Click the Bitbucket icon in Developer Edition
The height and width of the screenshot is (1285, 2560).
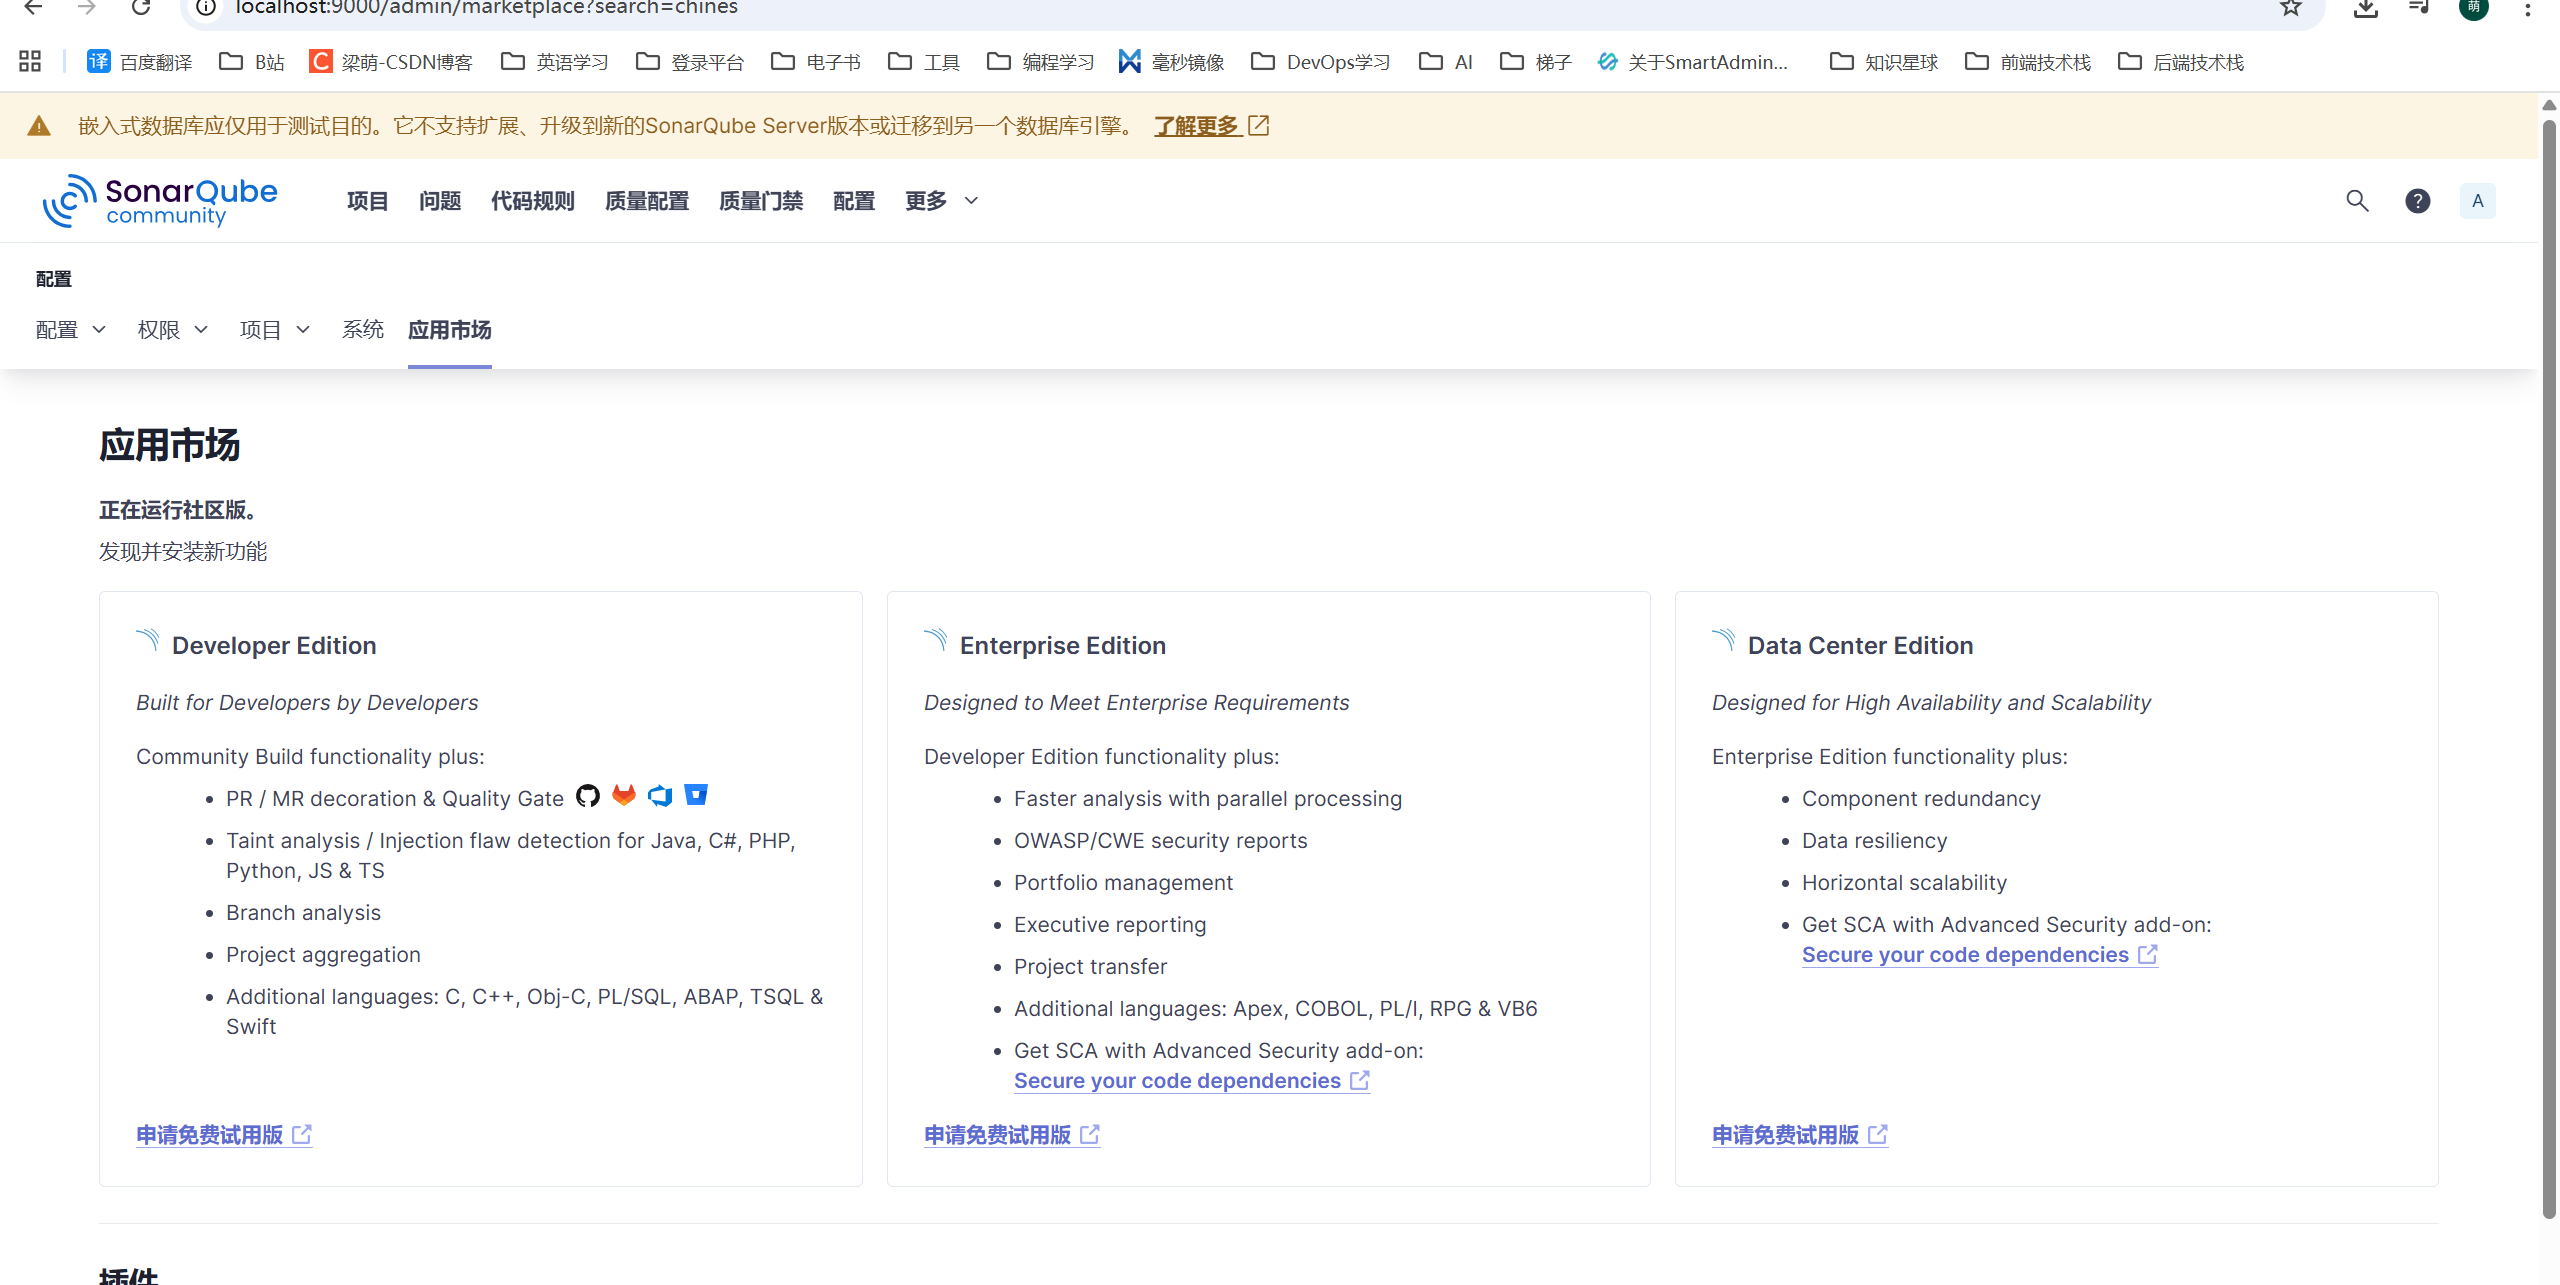click(x=696, y=795)
